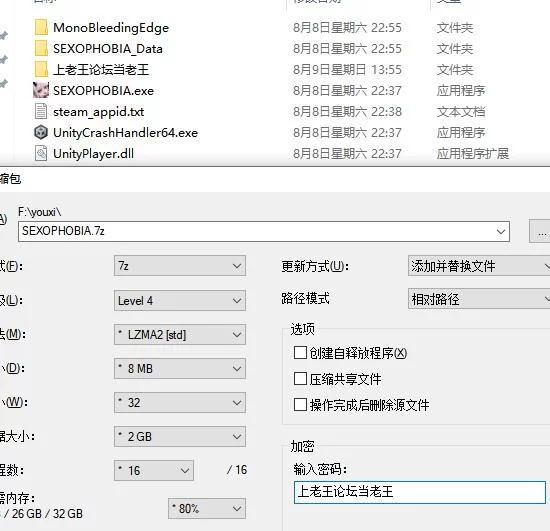This screenshot has width=550, height=531.
Task: Click the browse "..." button
Action: pos(540,231)
